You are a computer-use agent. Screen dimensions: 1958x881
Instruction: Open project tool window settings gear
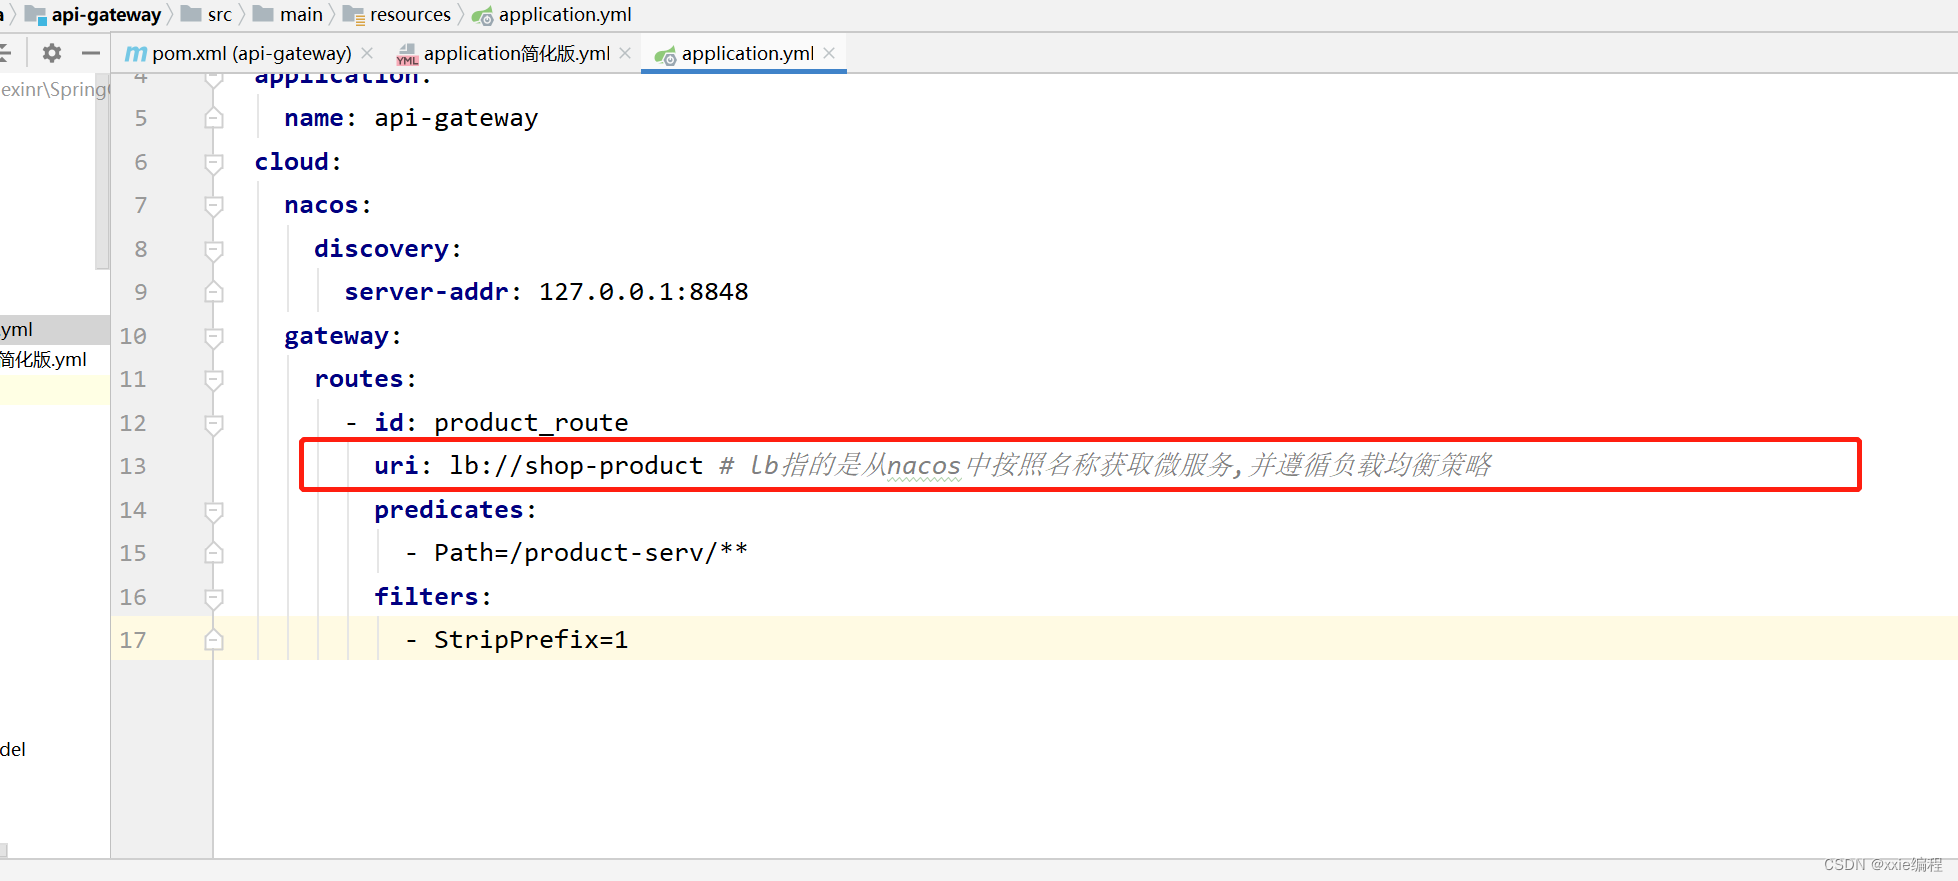52,53
